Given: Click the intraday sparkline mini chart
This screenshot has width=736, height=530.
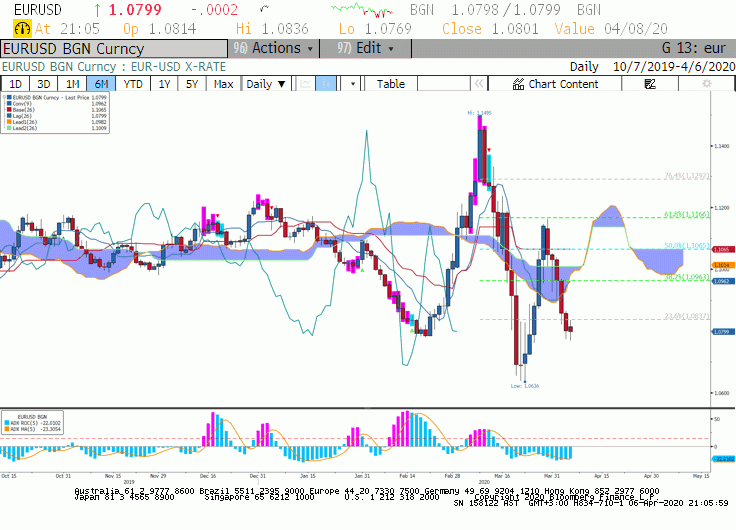Looking at the screenshot, I should pyautogui.click(x=361, y=10).
